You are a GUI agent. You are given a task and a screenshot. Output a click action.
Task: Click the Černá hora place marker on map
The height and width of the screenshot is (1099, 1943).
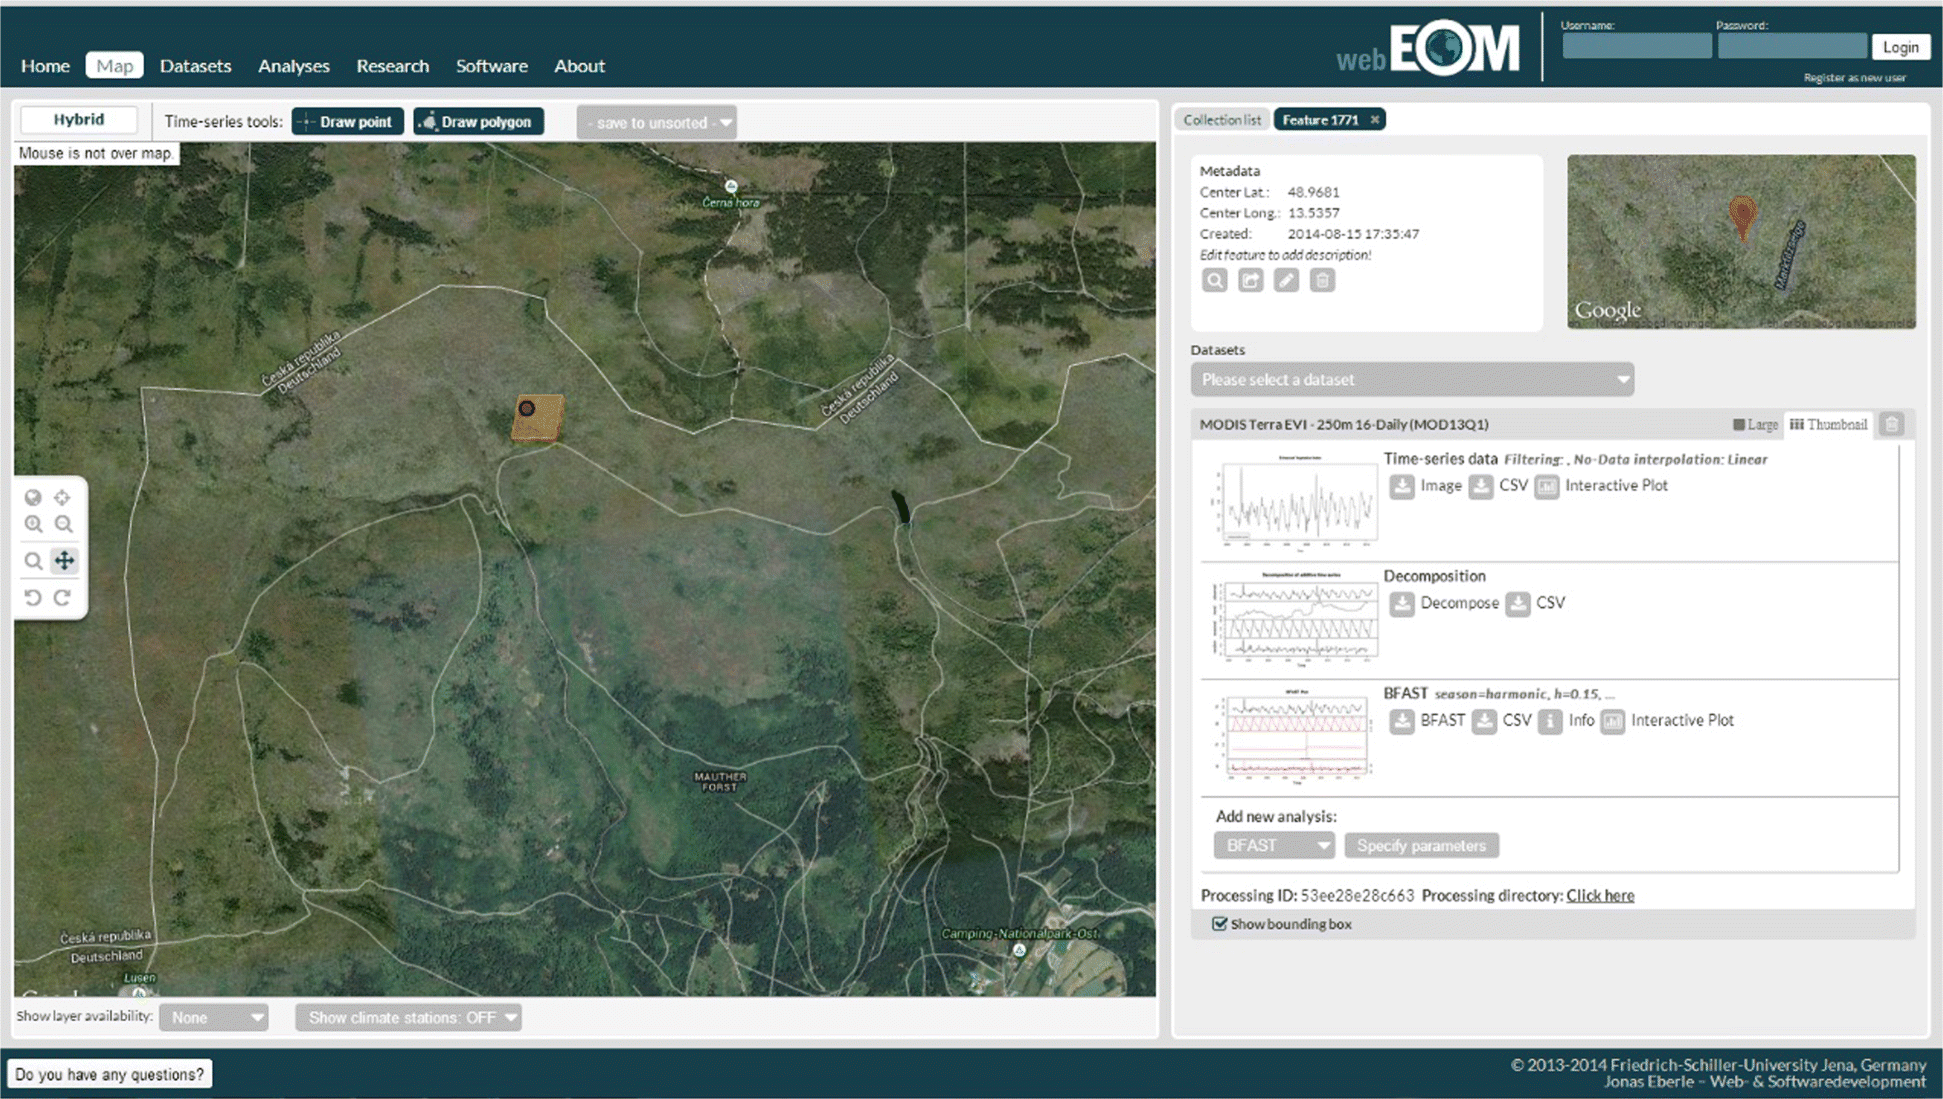point(731,186)
